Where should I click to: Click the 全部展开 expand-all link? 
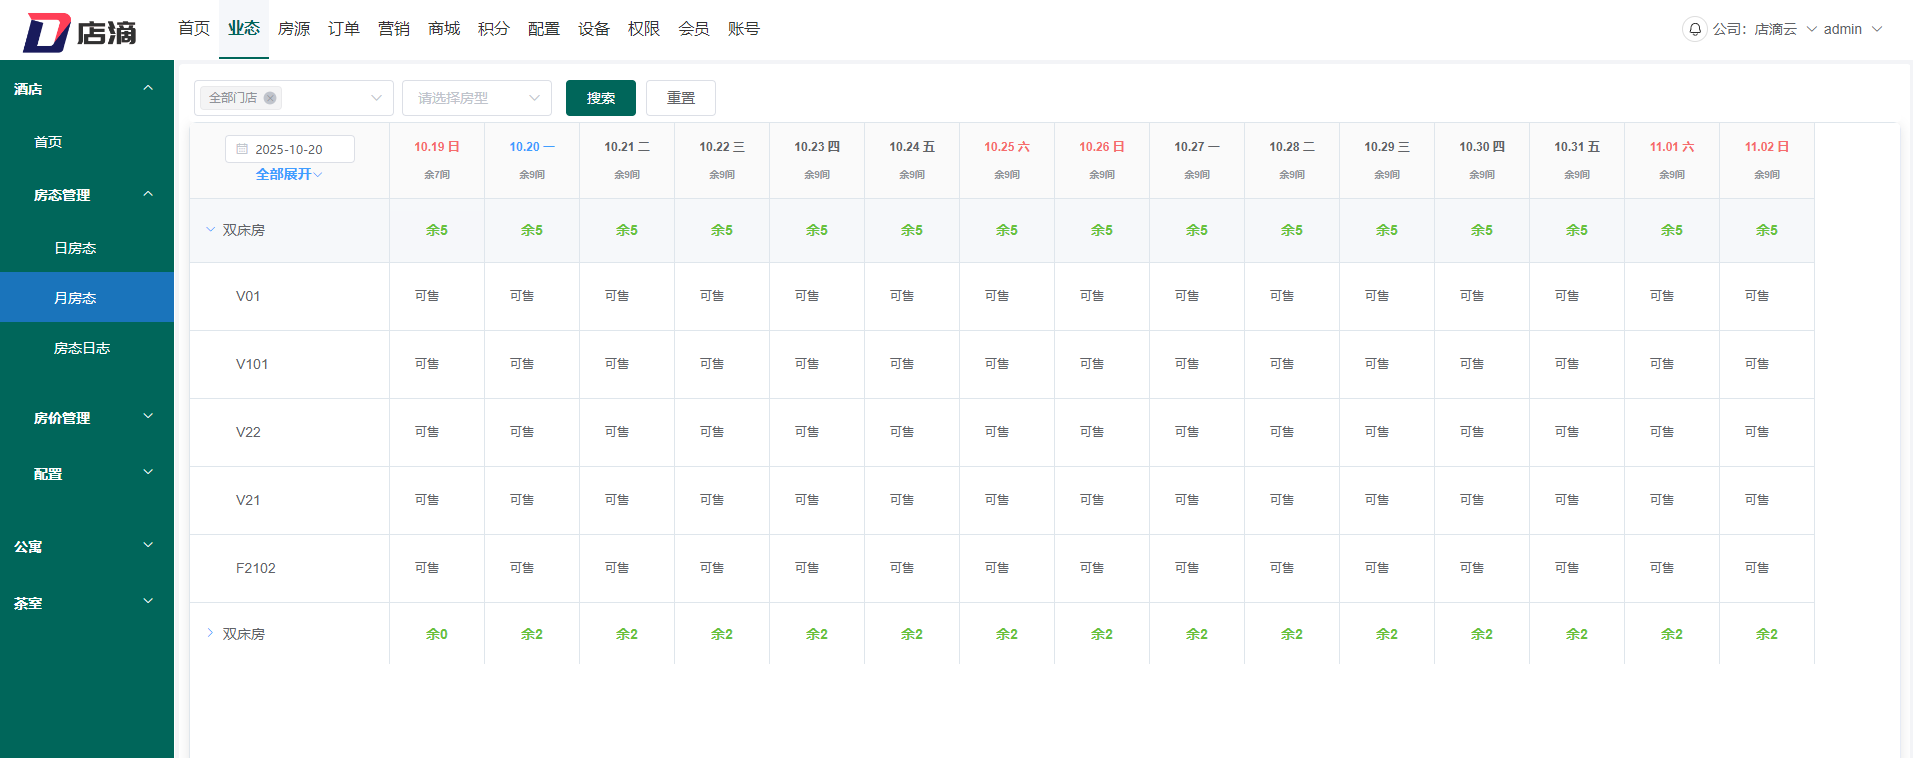[x=289, y=174]
